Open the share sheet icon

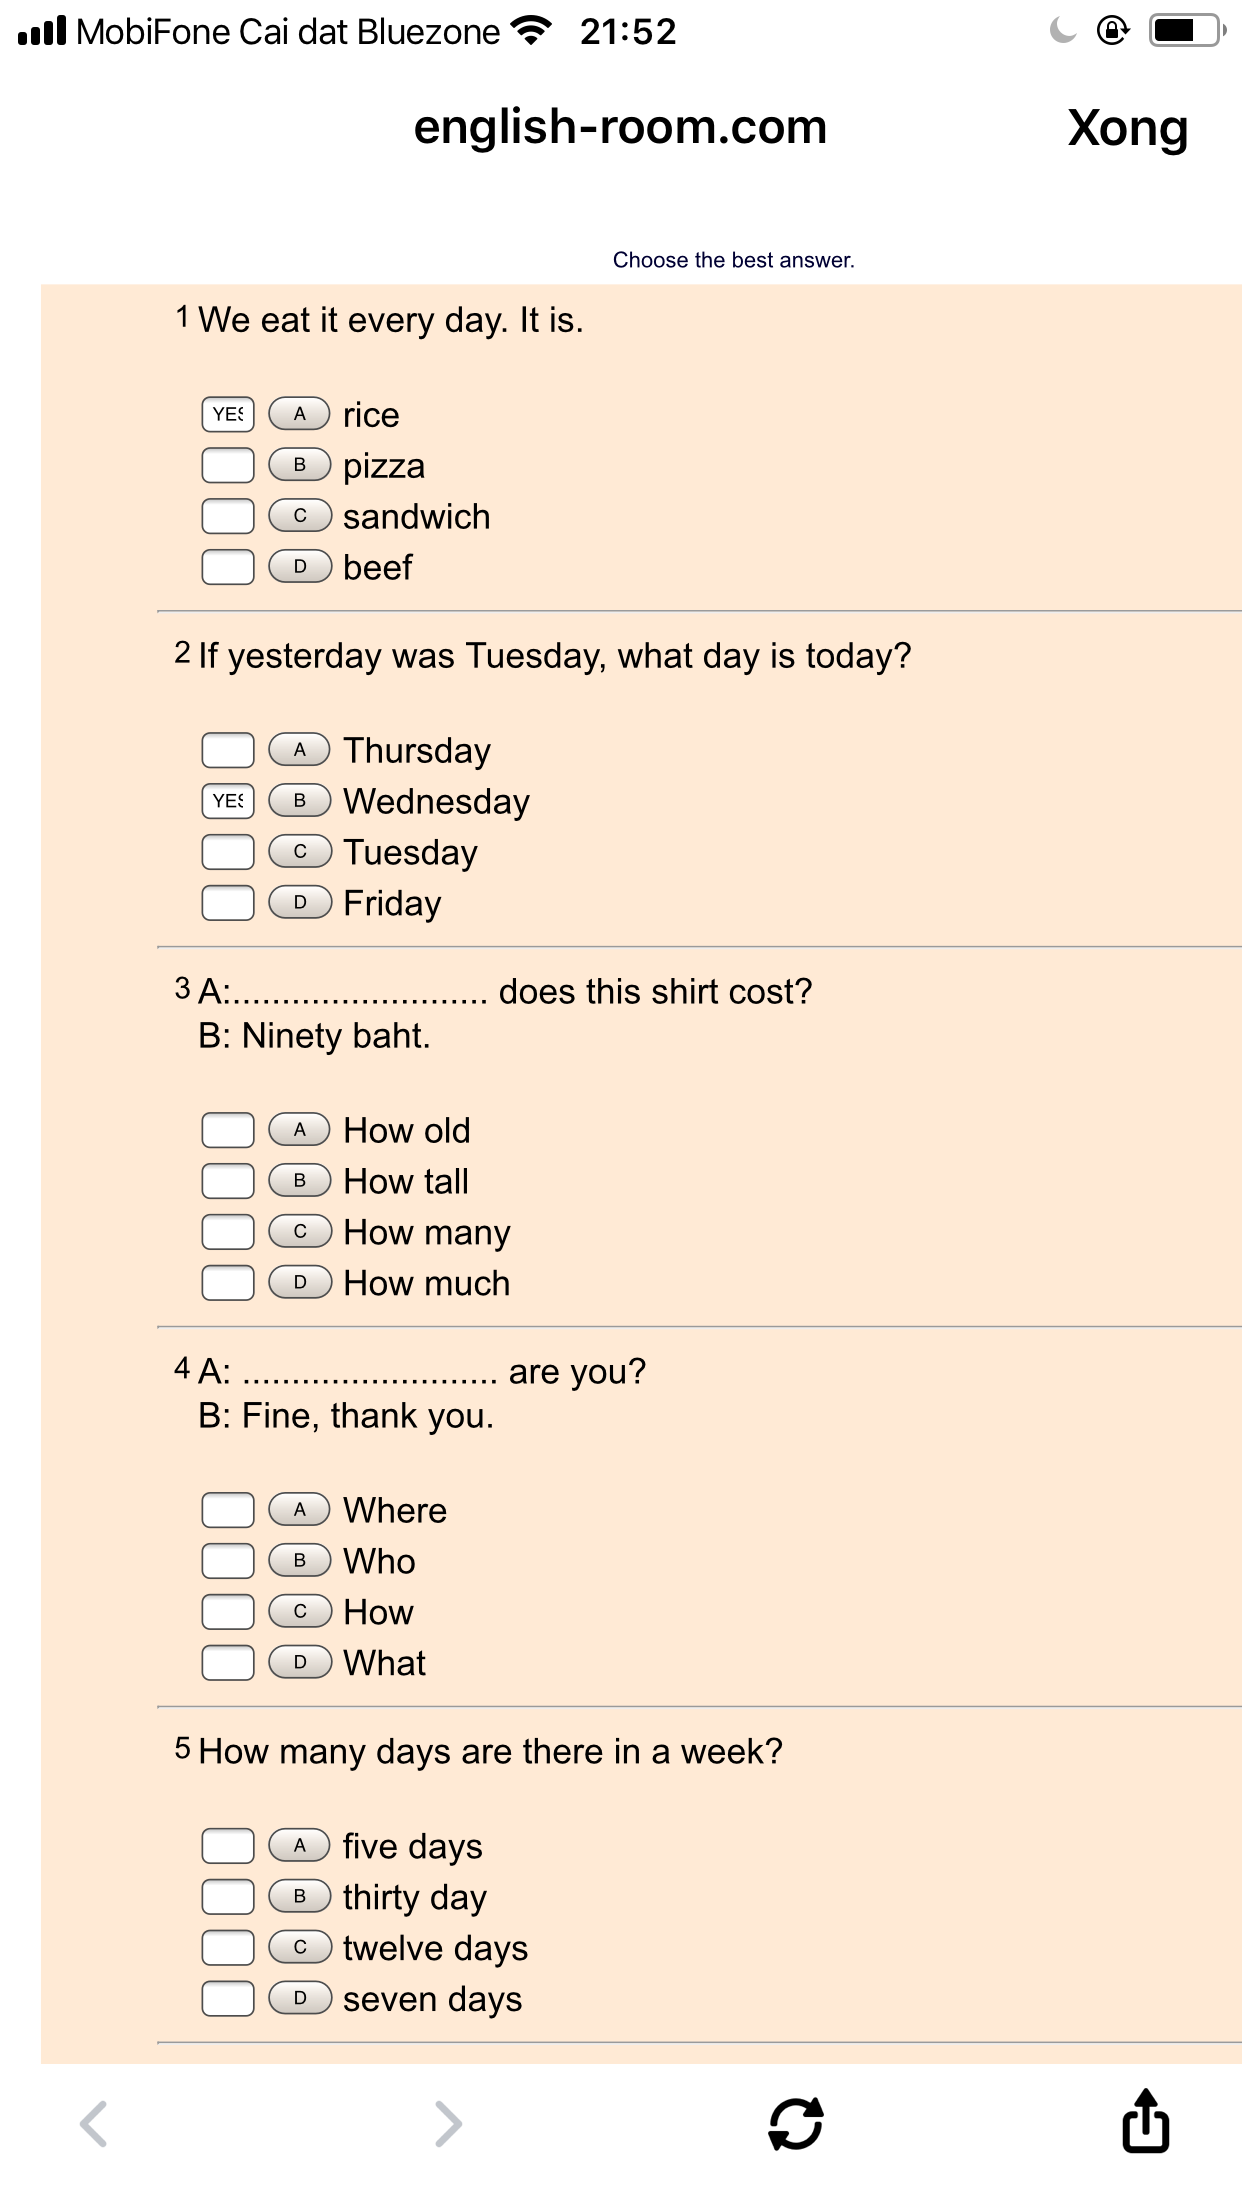[1145, 2120]
